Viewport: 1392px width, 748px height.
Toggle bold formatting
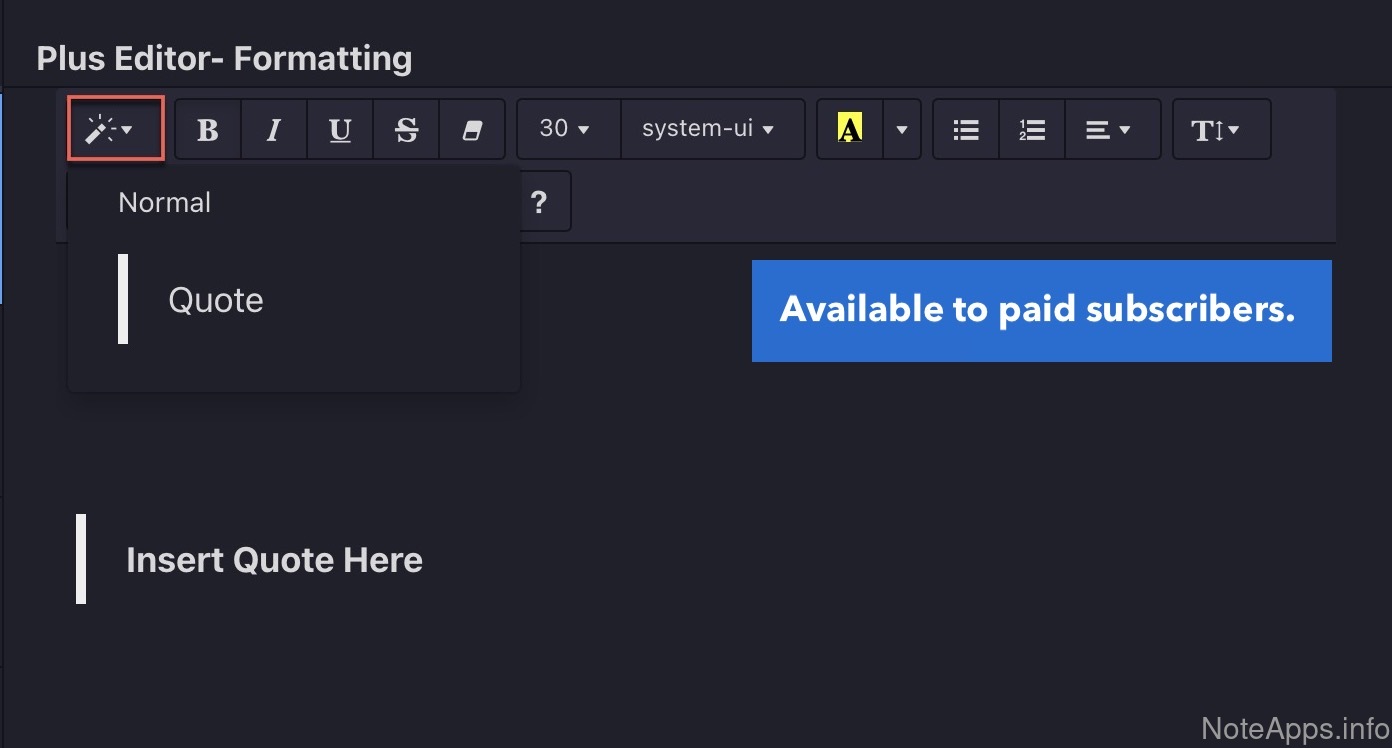pos(208,130)
